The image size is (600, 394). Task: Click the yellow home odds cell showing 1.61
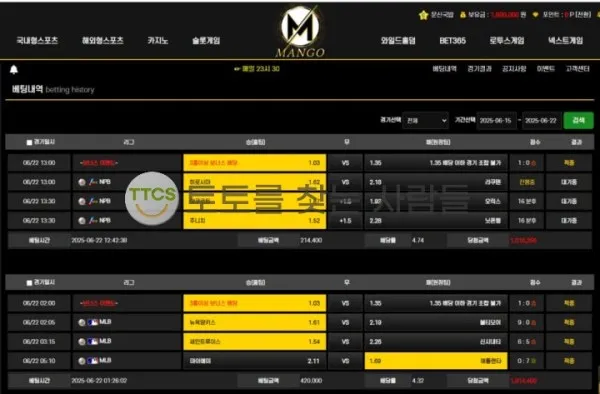(254, 322)
